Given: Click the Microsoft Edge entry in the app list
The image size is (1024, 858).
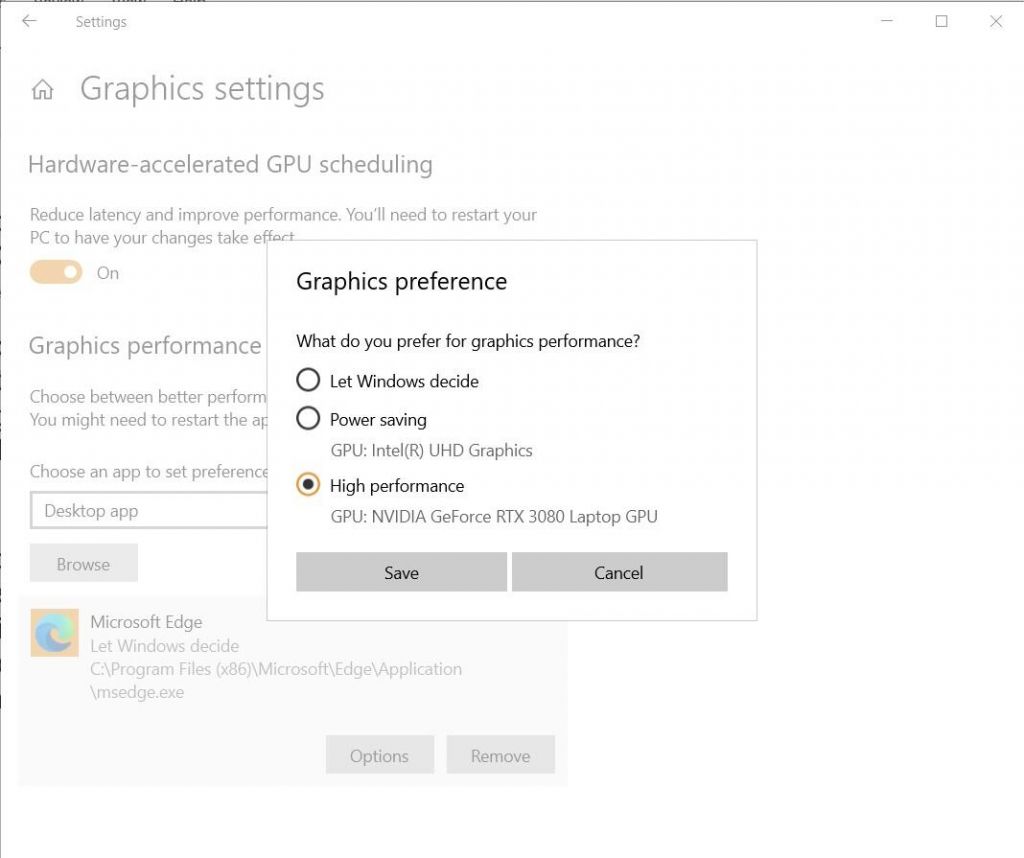Looking at the screenshot, I should click(x=146, y=621).
